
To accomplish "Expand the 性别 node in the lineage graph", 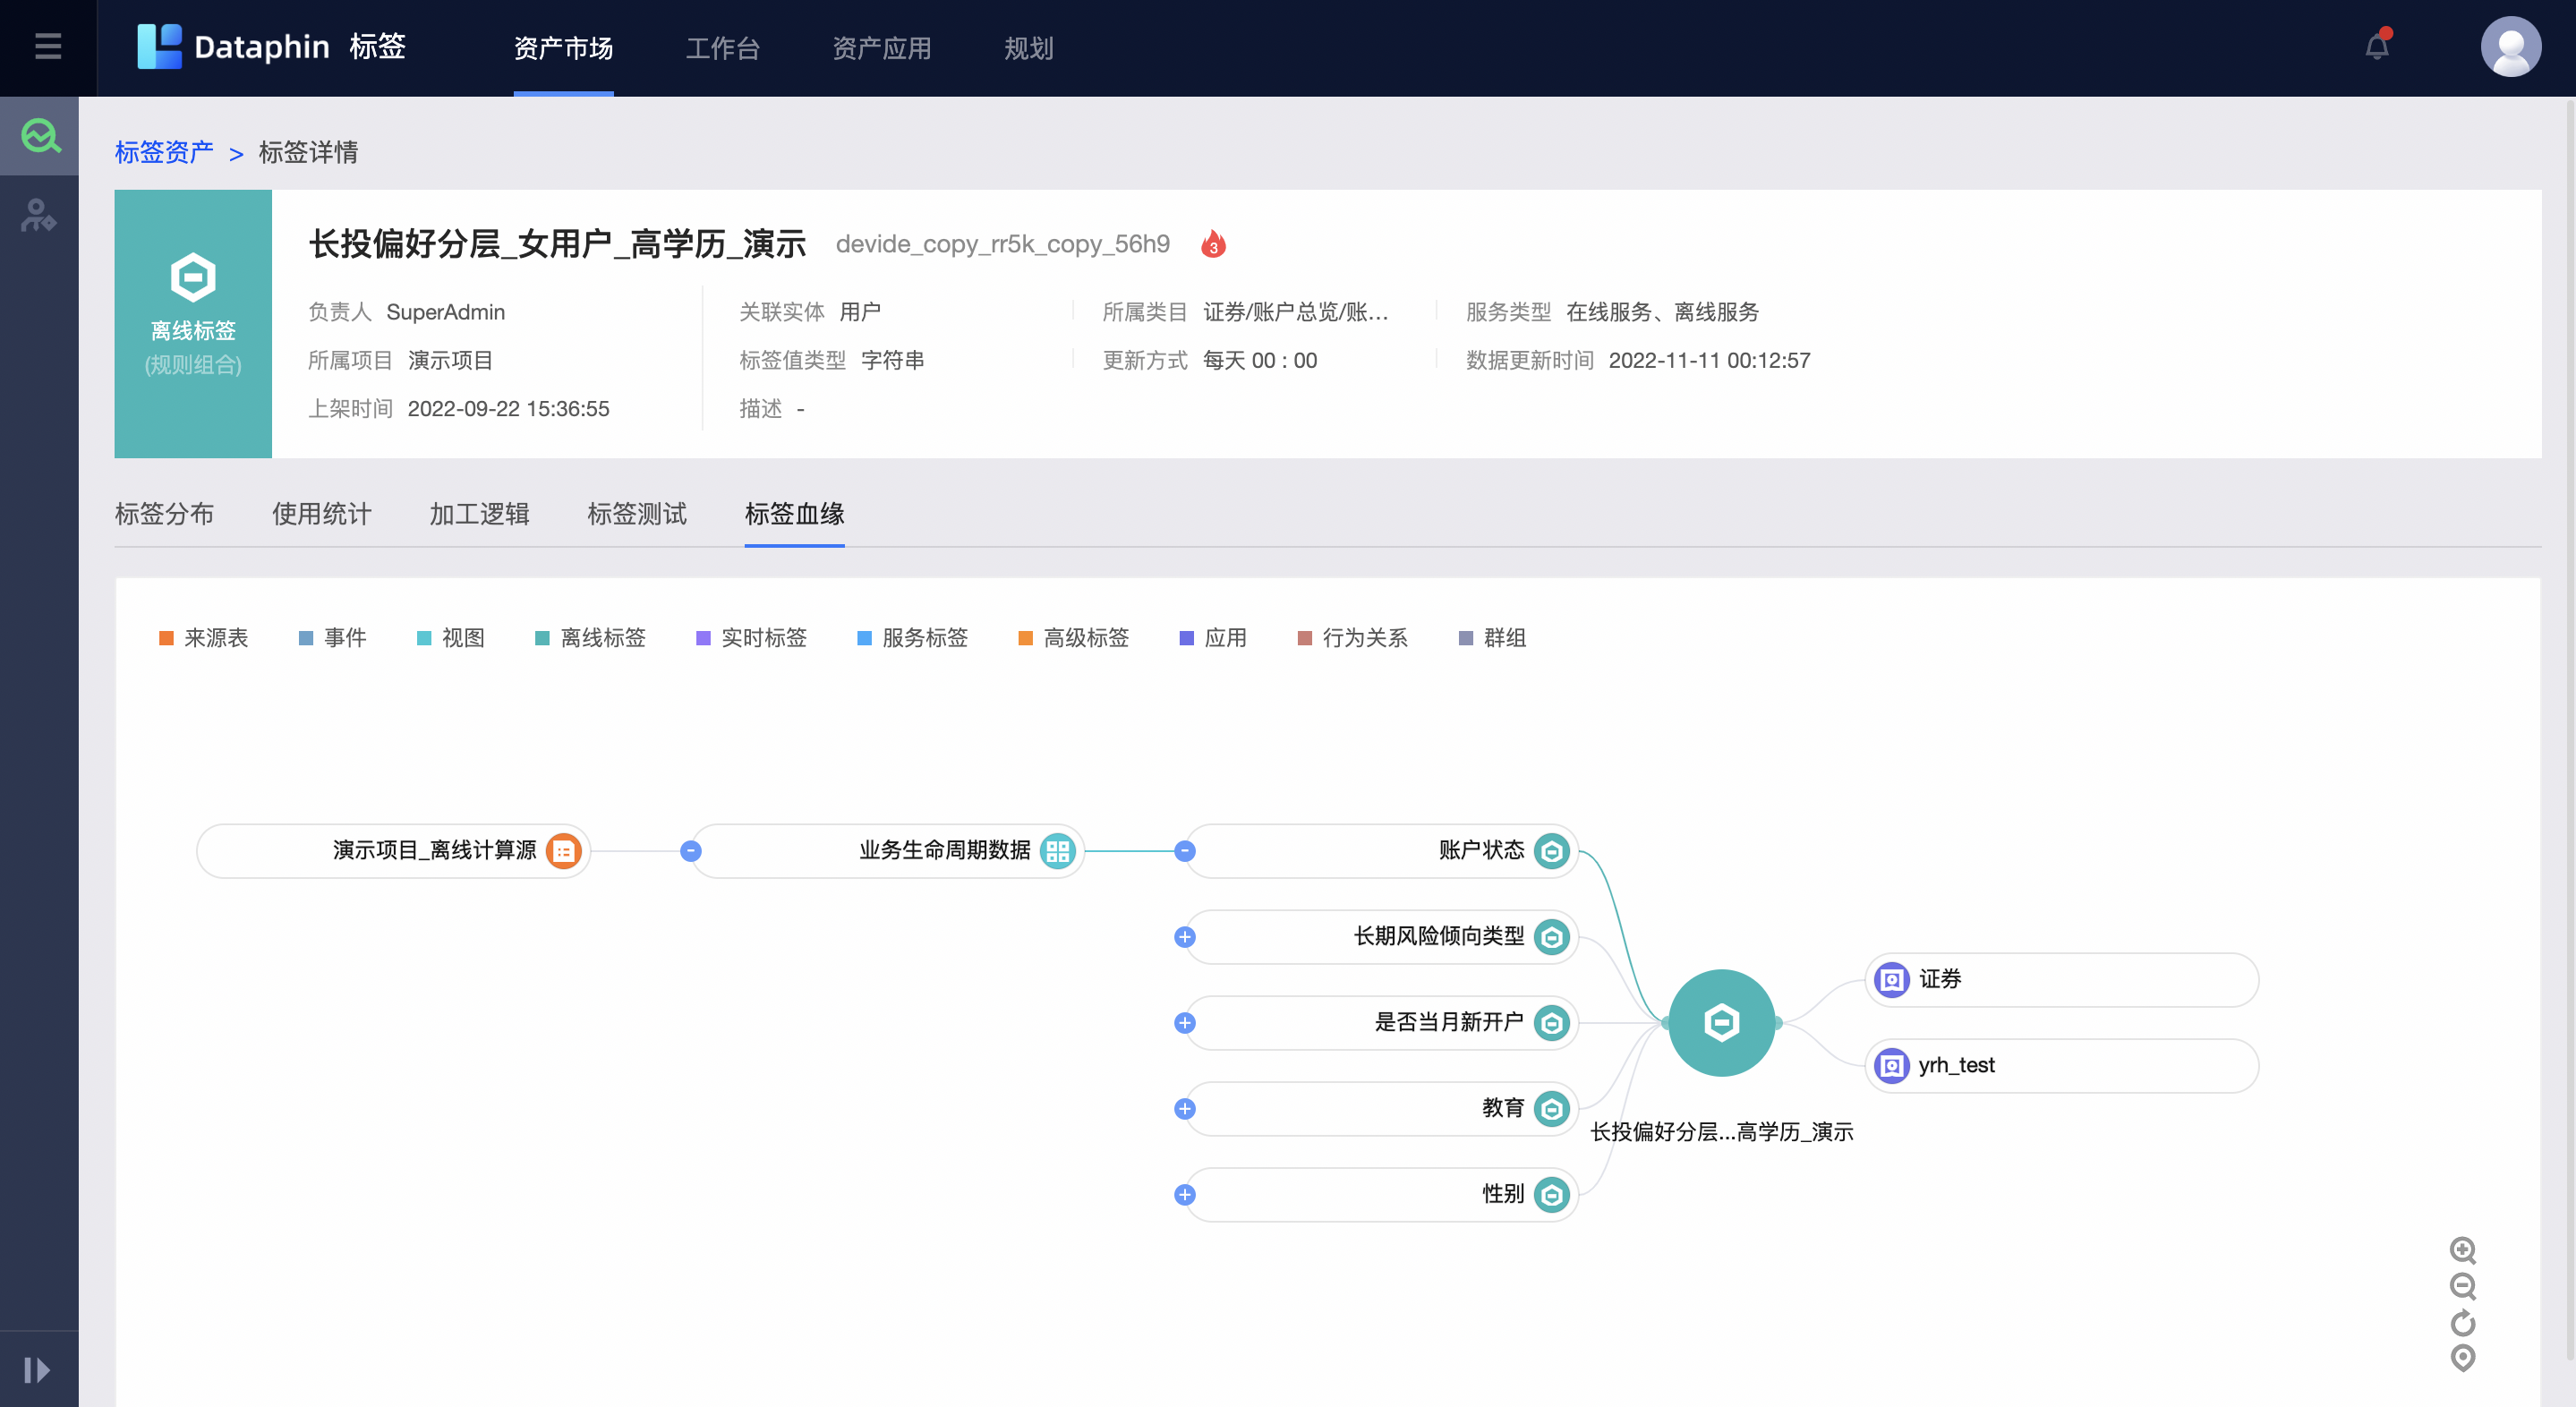I will [1185, 1194].
